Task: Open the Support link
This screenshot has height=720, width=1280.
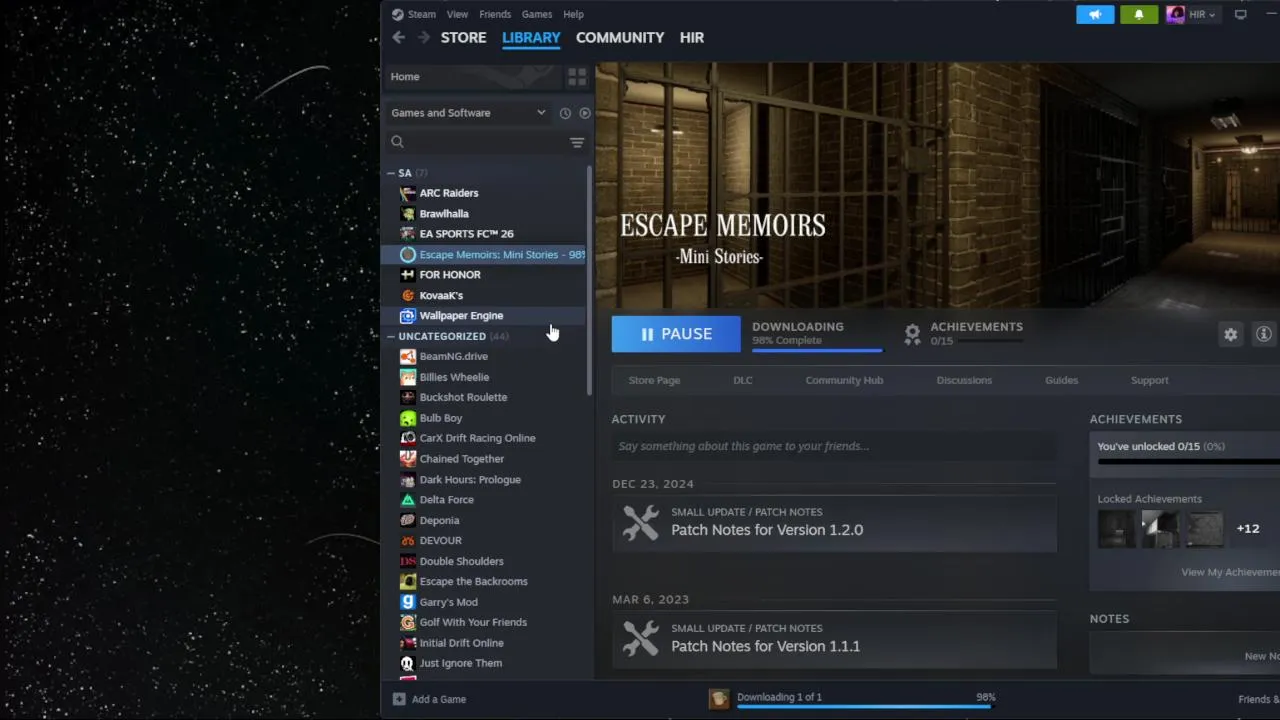Action: [x=1149, y=380]
